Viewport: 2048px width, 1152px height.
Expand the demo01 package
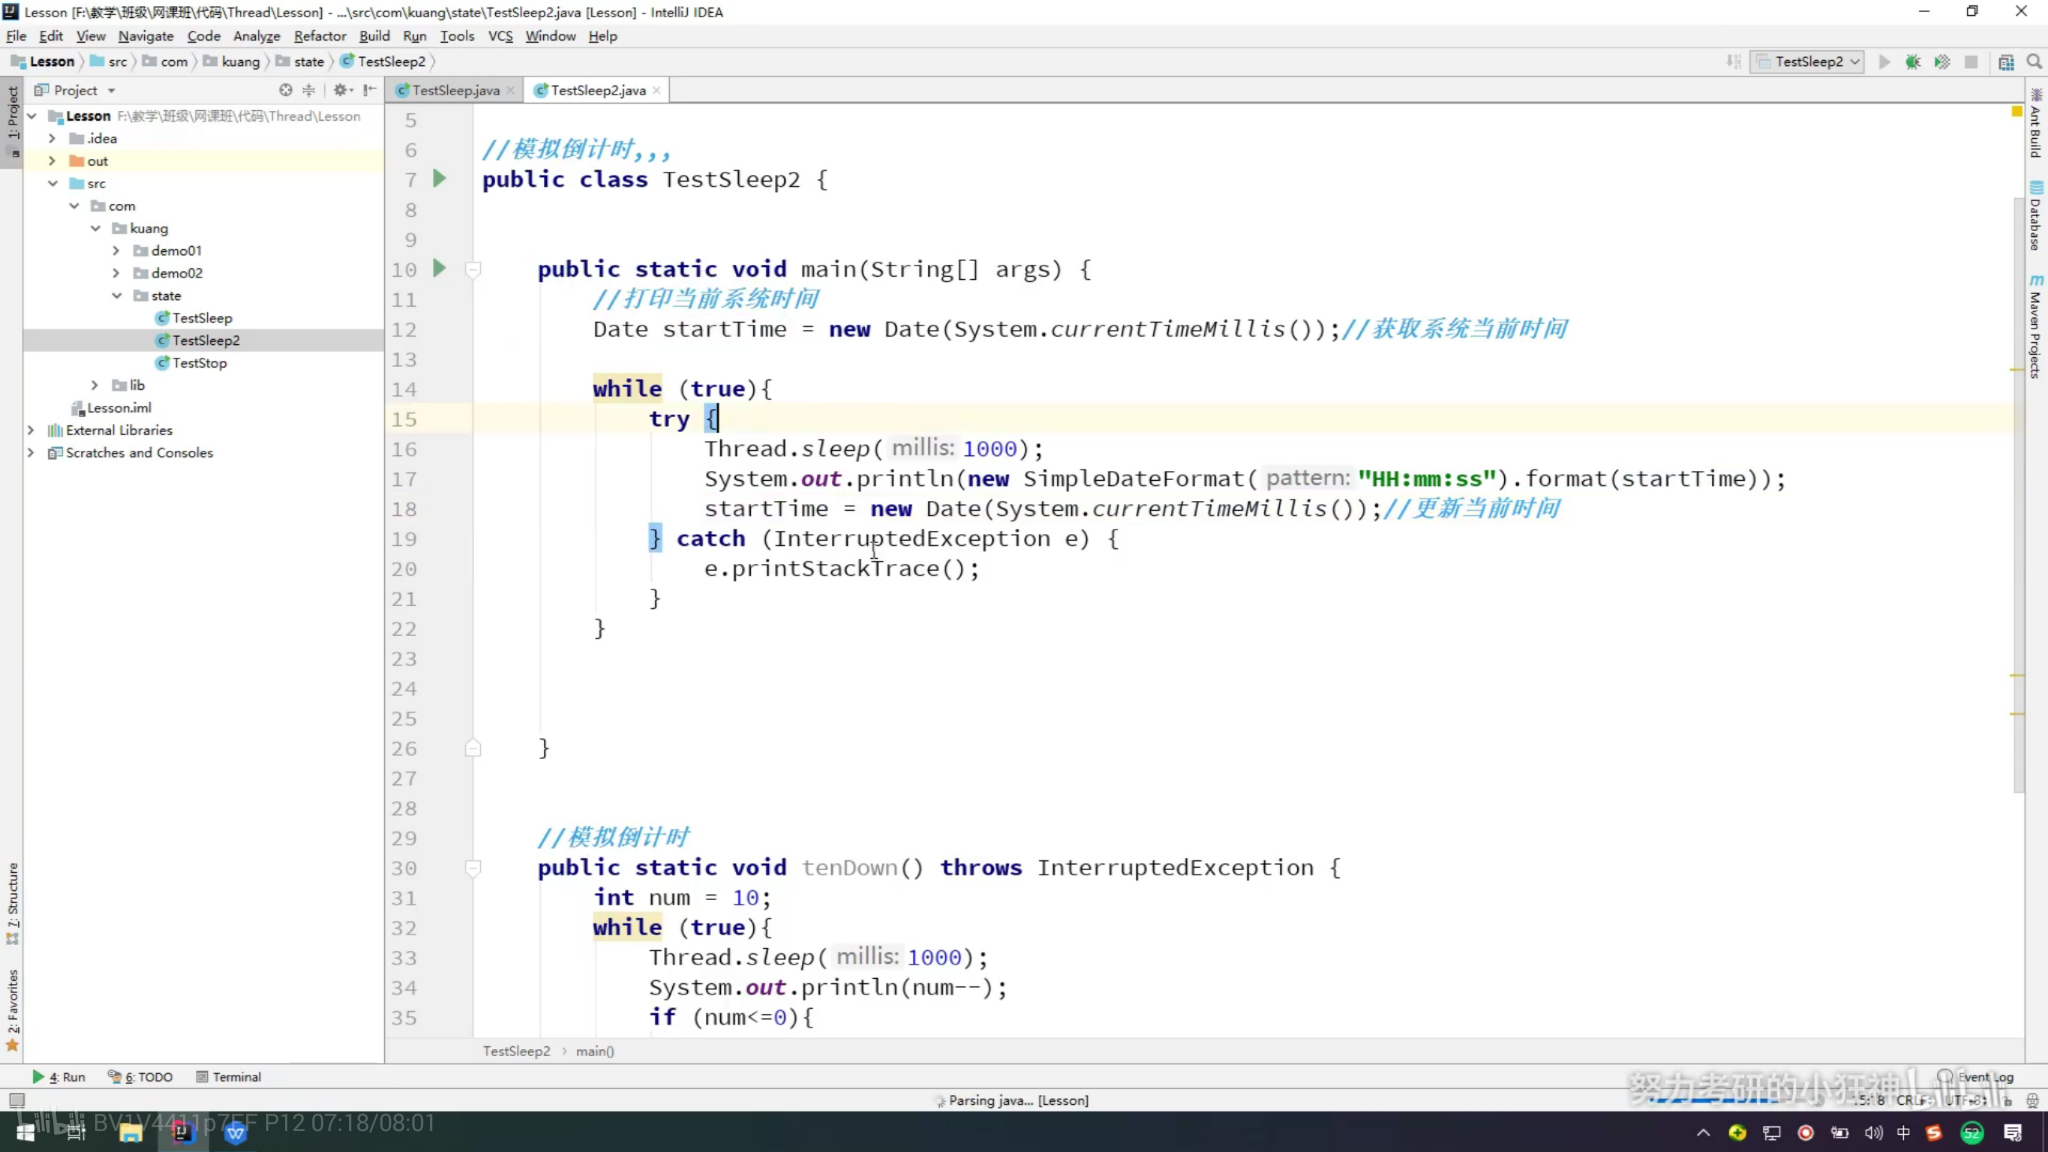[116, 250]
